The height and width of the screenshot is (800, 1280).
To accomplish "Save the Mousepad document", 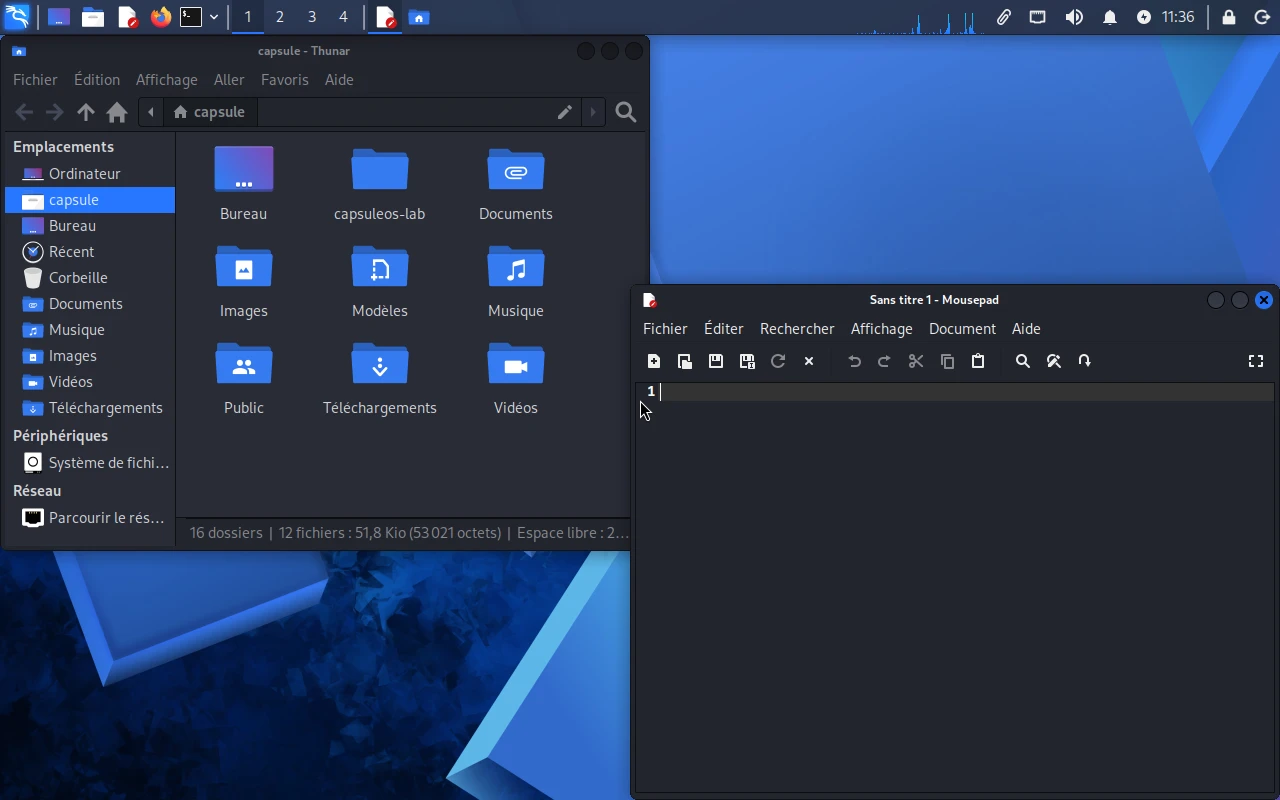I will 716,361.
